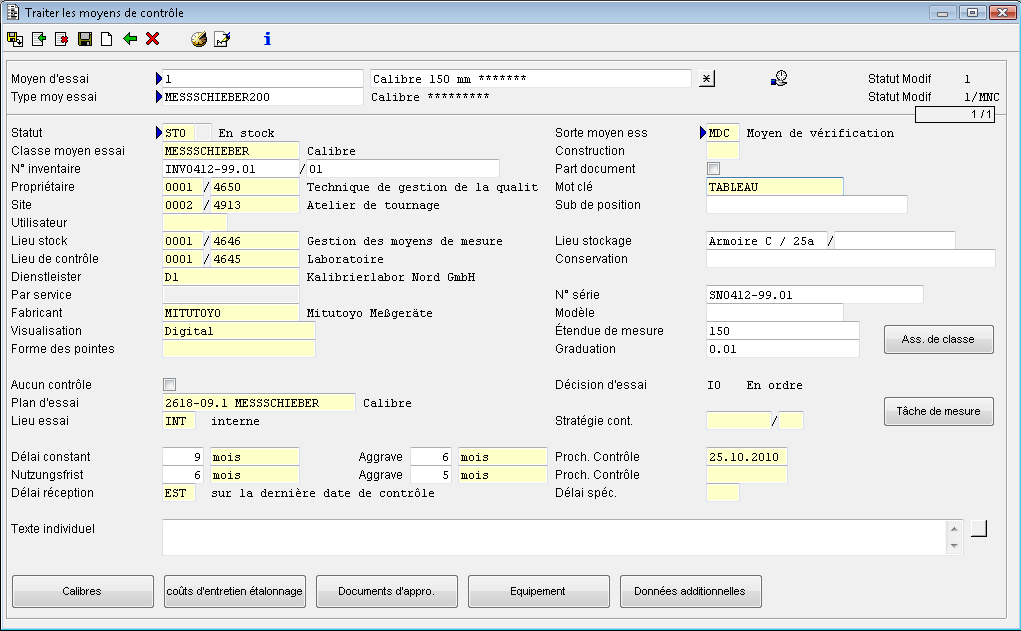Screen dimensions: 1021x631
Task: Click the Ass. de classe button
Action: point(938,339)
